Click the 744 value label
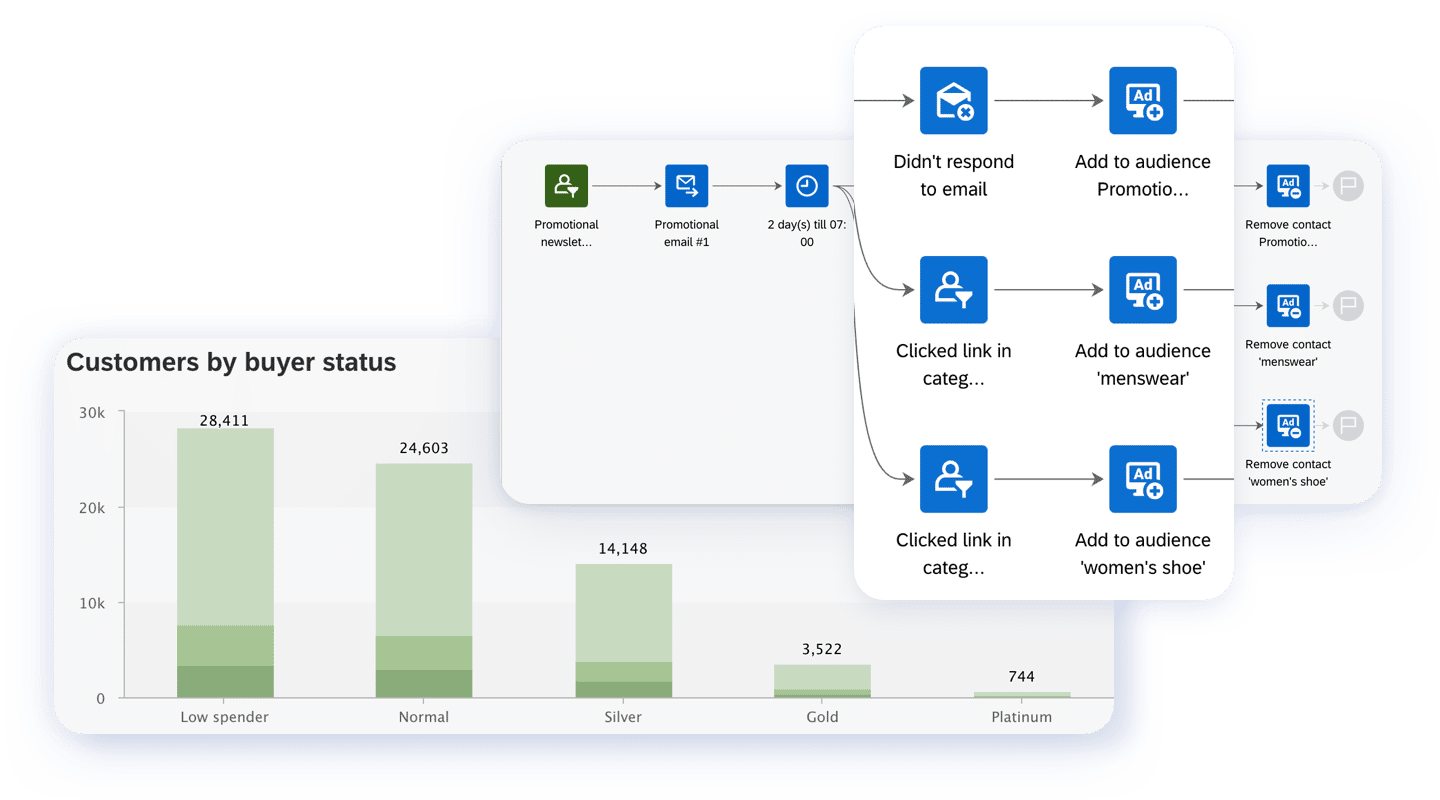This screenshot has width=1440, height=800. tap(1022, 677)
